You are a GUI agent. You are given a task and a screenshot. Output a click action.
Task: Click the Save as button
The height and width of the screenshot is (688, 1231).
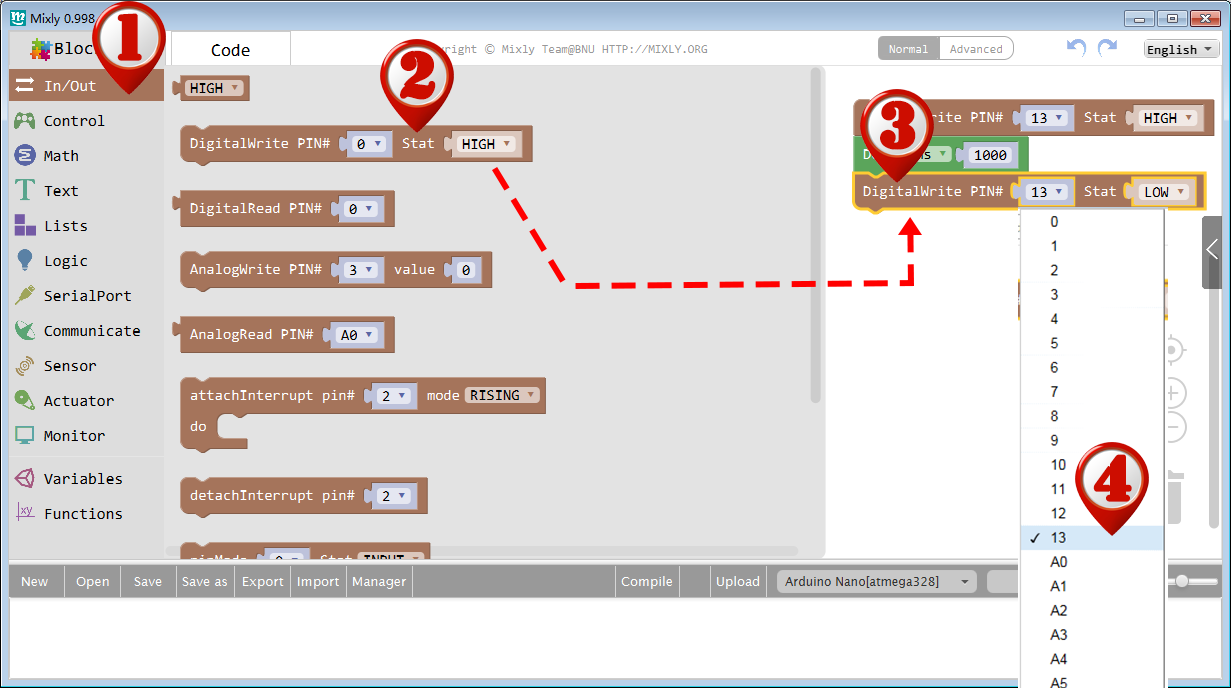tap(205, 581)
